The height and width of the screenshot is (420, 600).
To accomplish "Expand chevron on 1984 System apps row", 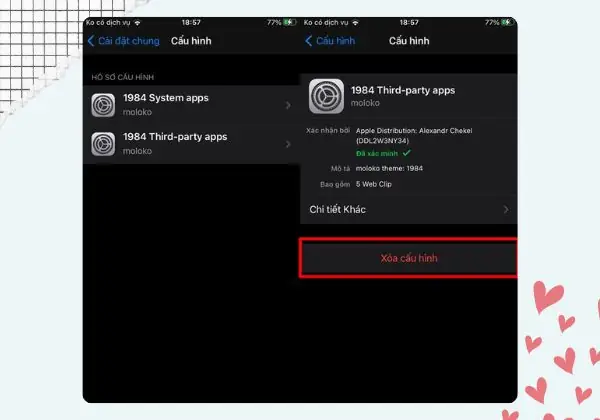I will click(x=288, y=105).
